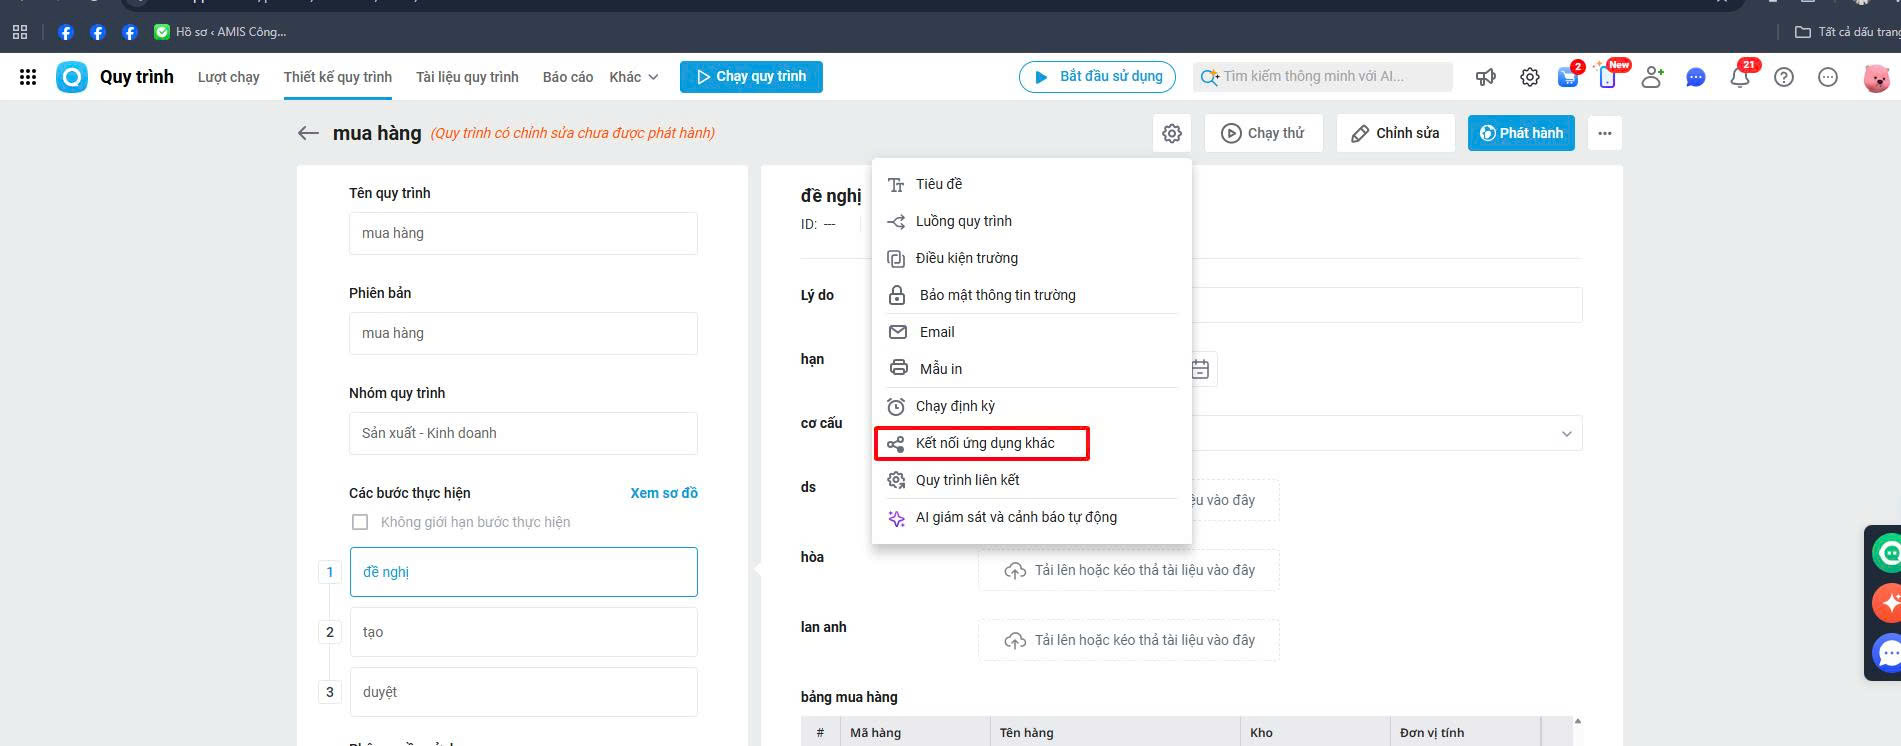Go back using the arrow beside mua hàng
1901x746 pixels.
[308, 133]
